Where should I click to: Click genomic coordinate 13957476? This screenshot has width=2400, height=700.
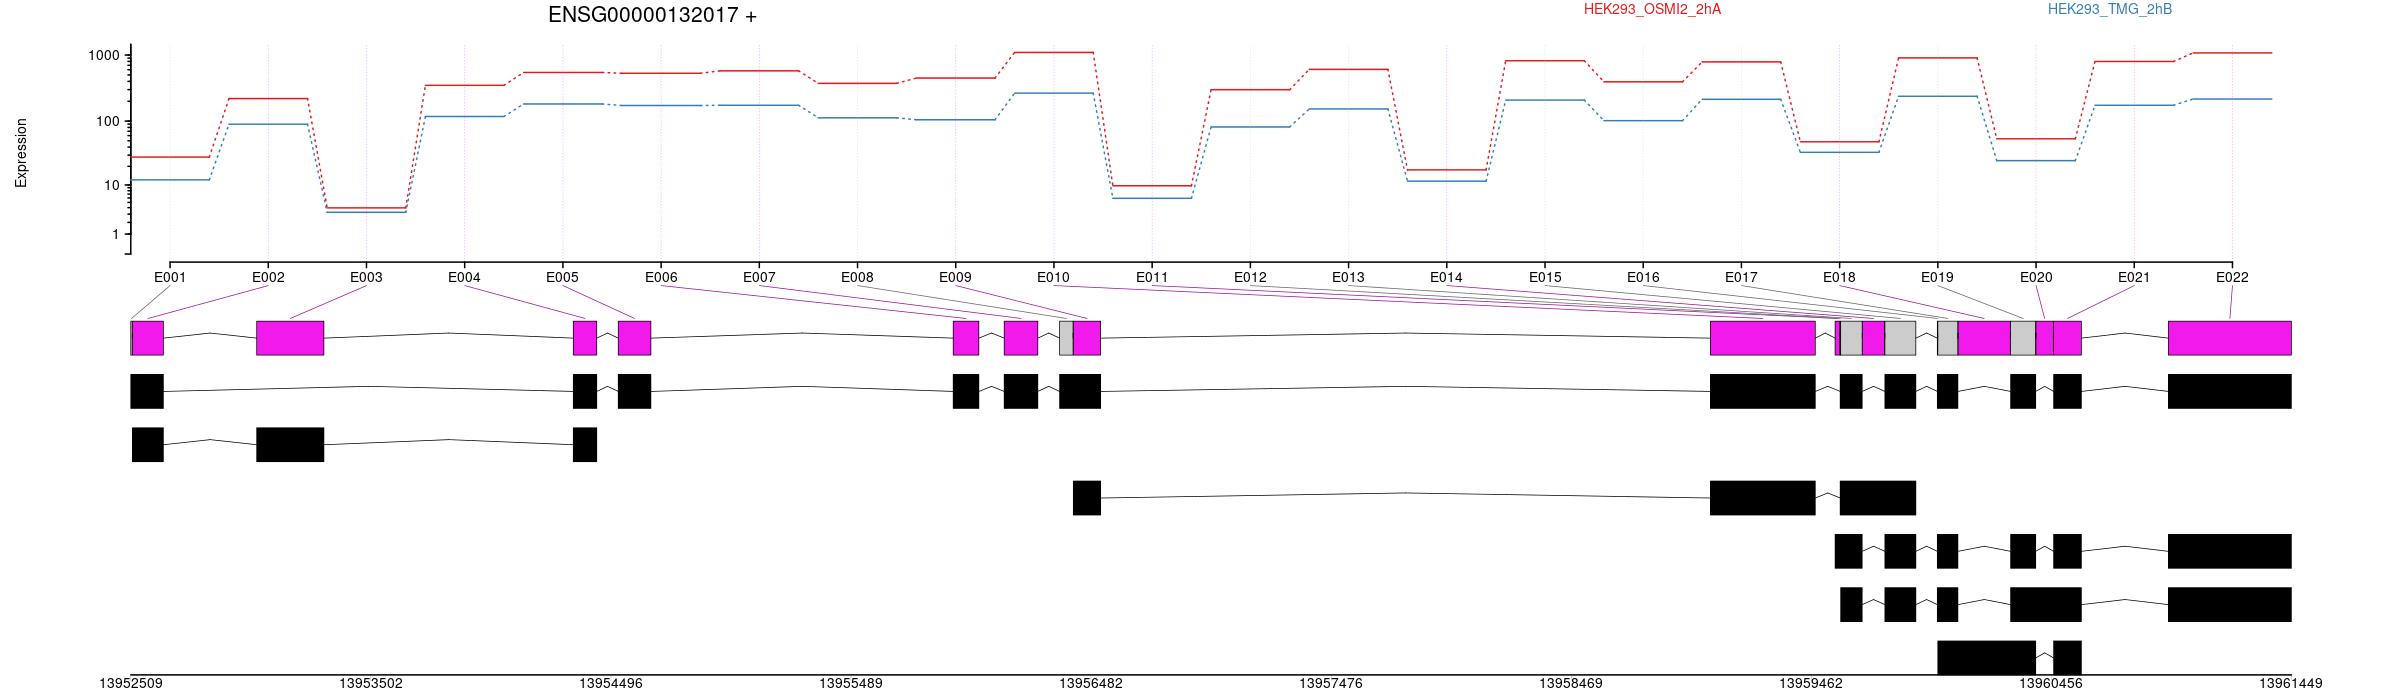click(1331, 684)
